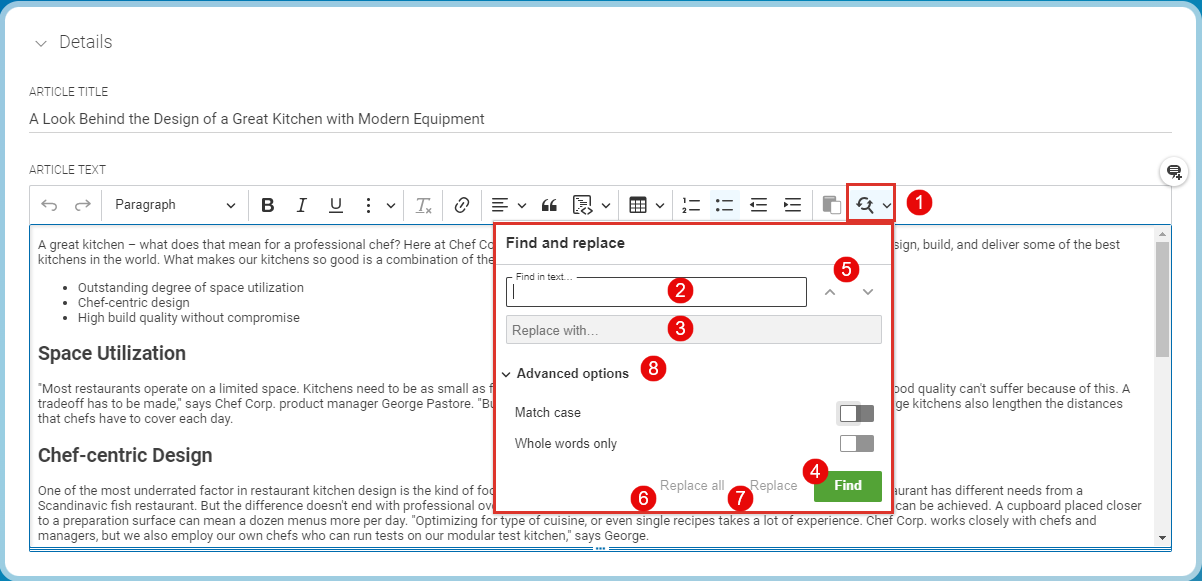
Task: Open the Paragraph style dropdown
Action: point(175,205)
